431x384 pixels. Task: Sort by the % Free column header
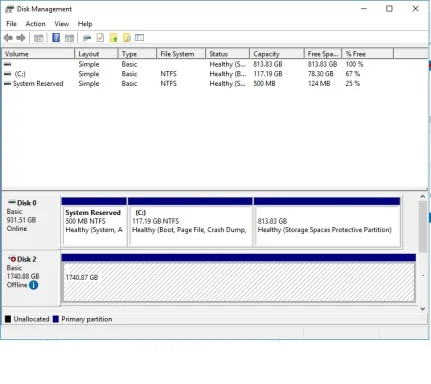[x=368, y=54]
